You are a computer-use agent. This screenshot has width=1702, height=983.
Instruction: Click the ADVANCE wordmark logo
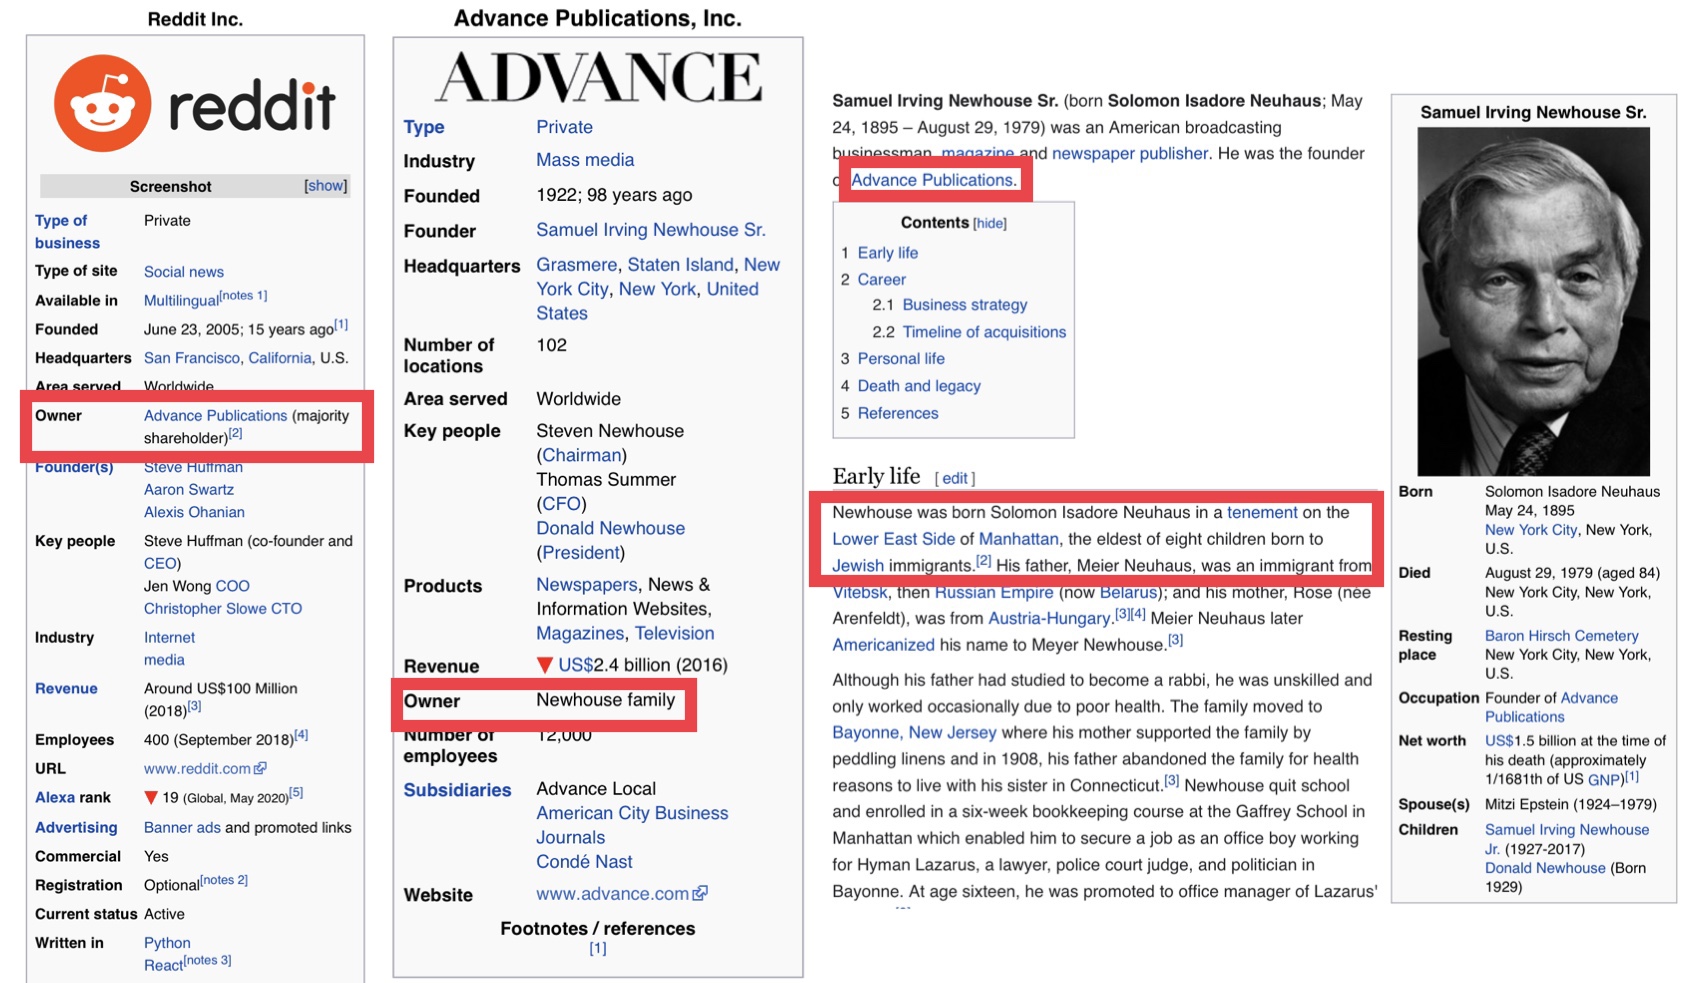tap(598, 77)
